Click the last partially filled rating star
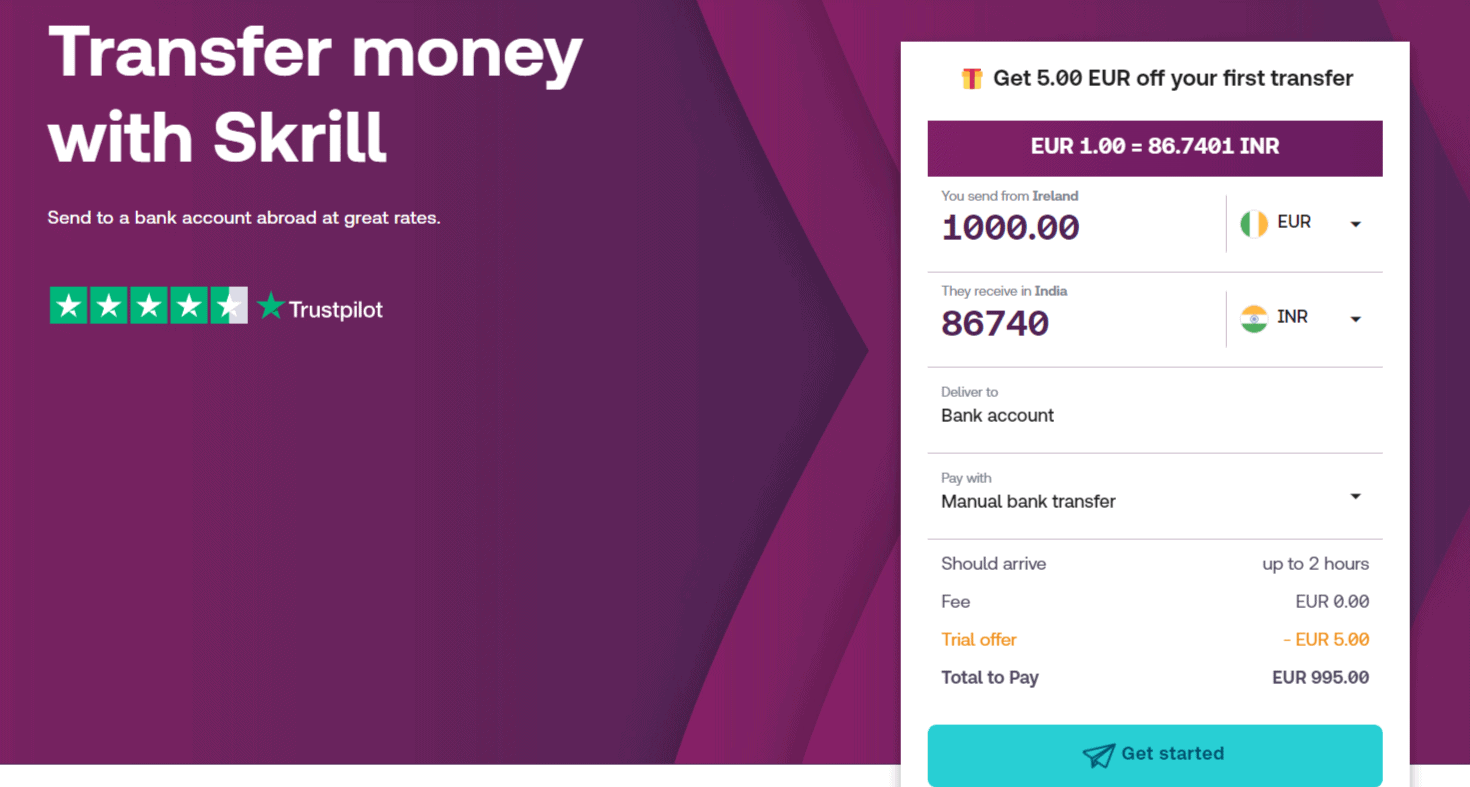 [x=228, y=305]
